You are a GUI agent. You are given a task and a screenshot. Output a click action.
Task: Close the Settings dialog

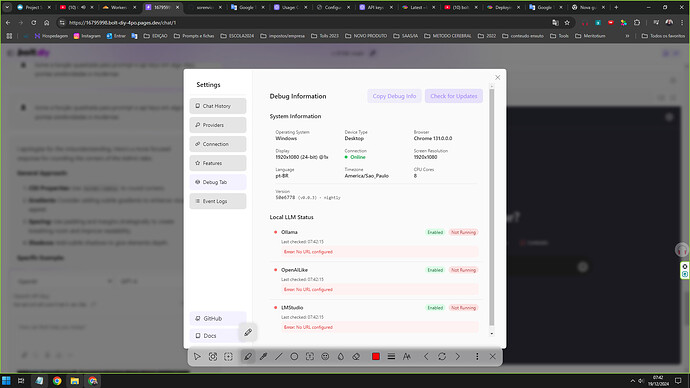(498, 77)
